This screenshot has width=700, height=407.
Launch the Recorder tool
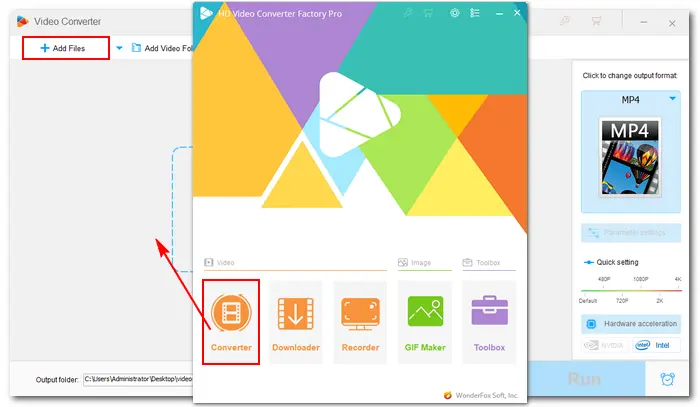(360, 322)
